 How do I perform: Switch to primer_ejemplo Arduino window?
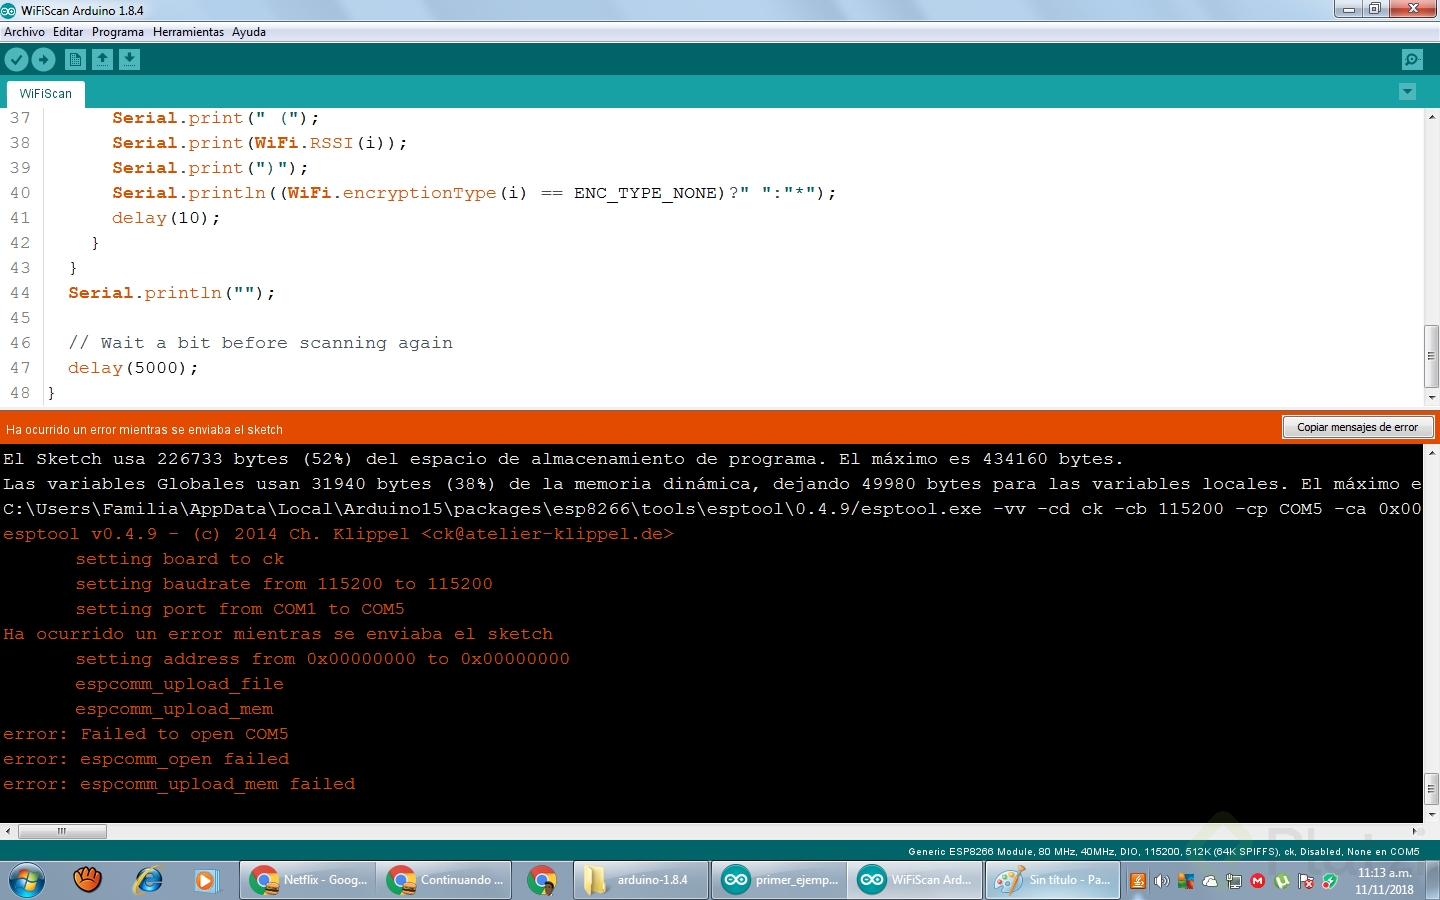pos(780,880)
